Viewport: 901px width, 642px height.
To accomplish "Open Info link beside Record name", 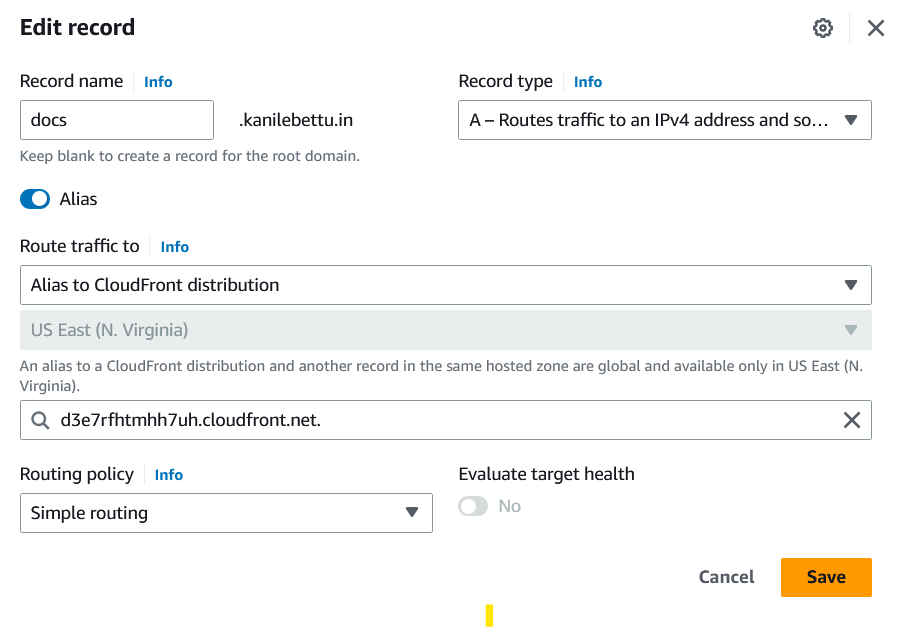I will tap(158, 82).
